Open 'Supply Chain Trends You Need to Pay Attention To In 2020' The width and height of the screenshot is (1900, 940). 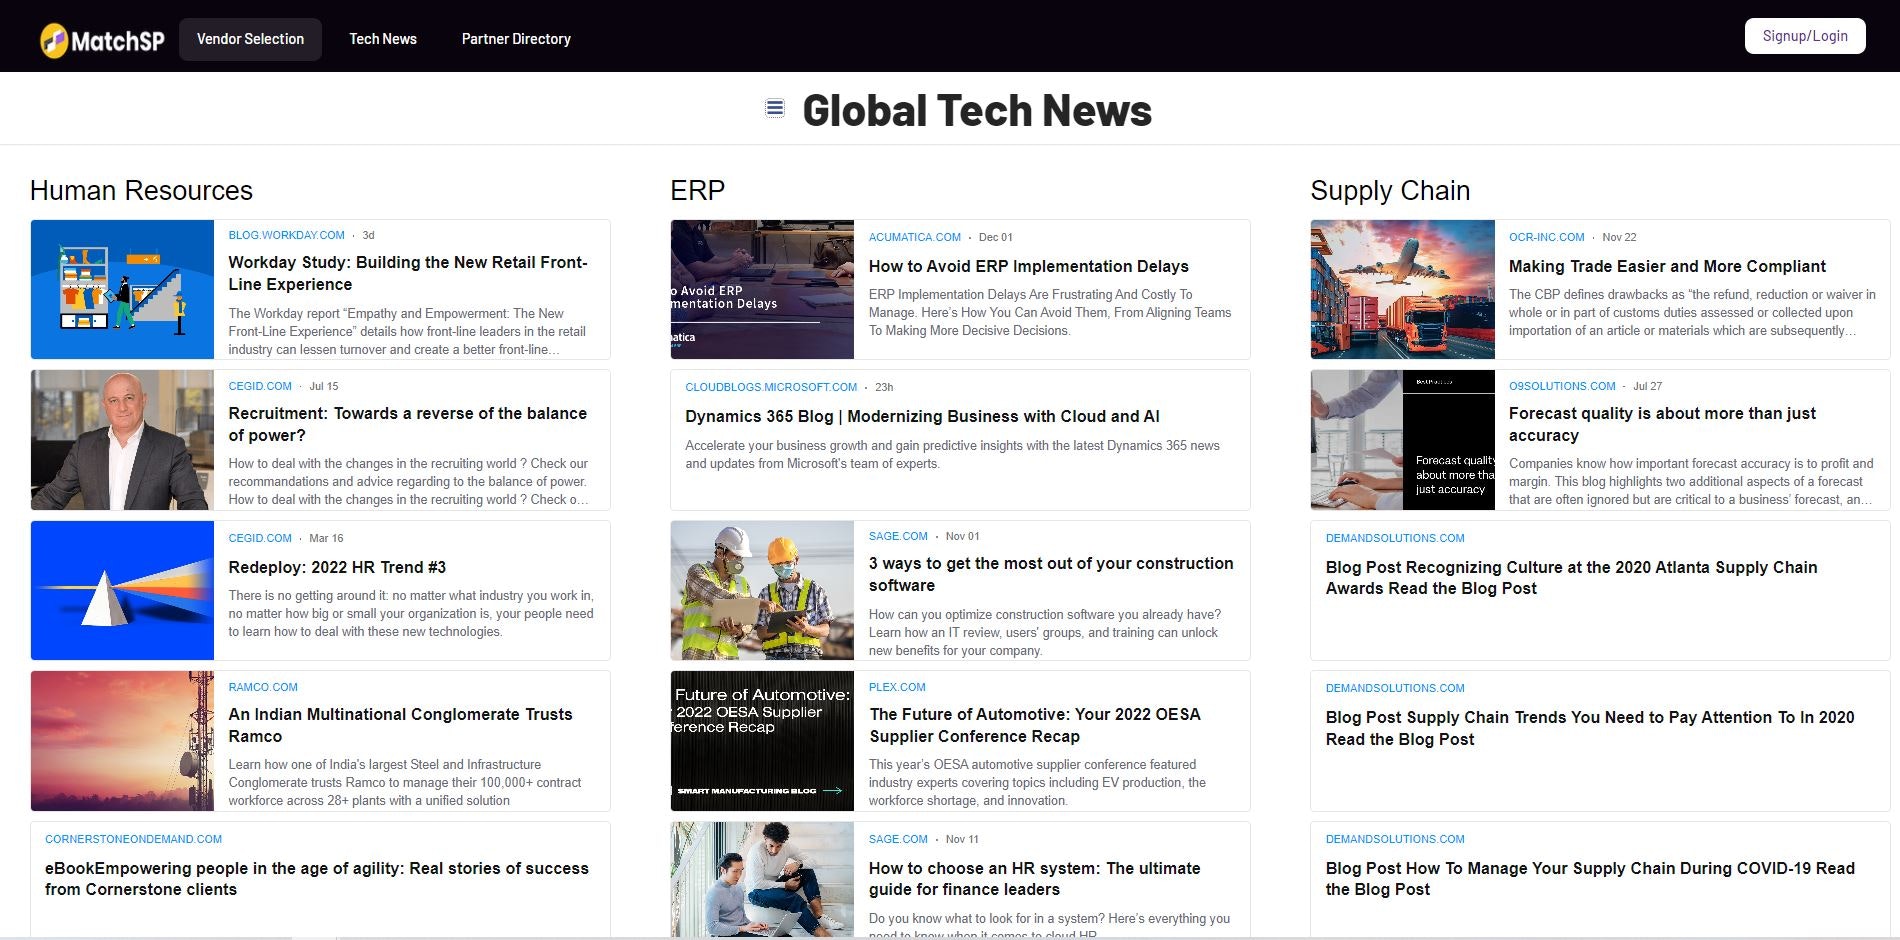(1590, 728)
